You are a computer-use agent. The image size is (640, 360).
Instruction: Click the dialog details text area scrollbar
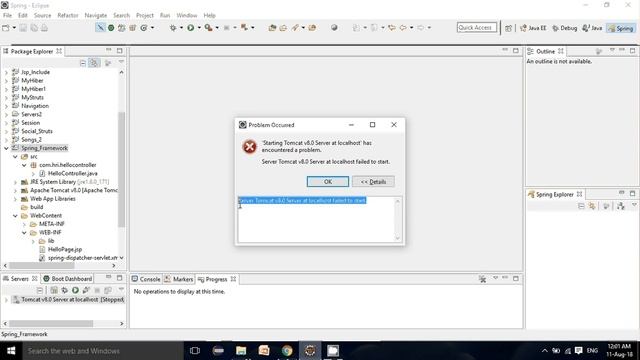coord(398,220)
